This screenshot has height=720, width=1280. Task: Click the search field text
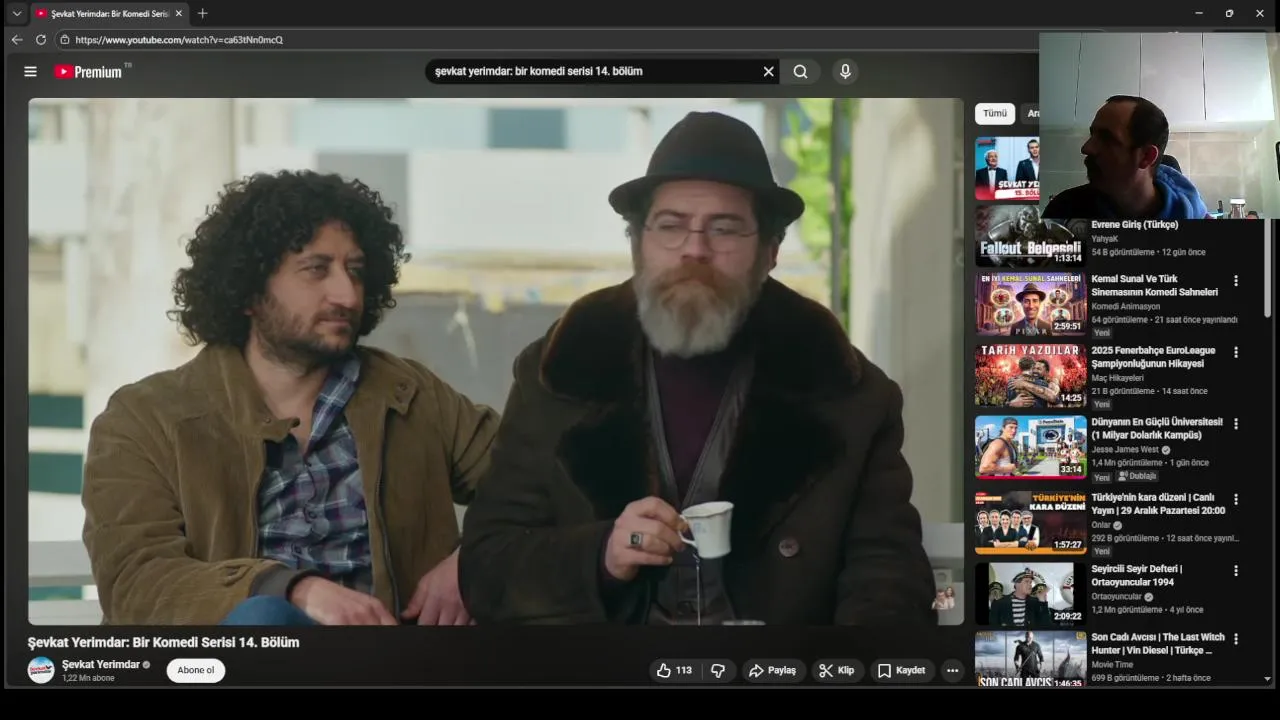tap(538, 71)
